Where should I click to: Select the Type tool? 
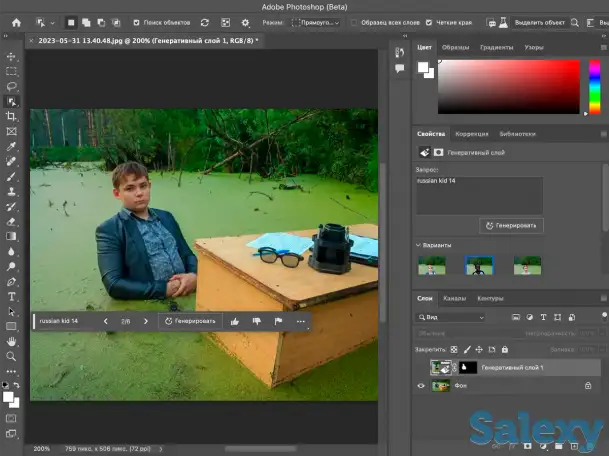(12, 296)
